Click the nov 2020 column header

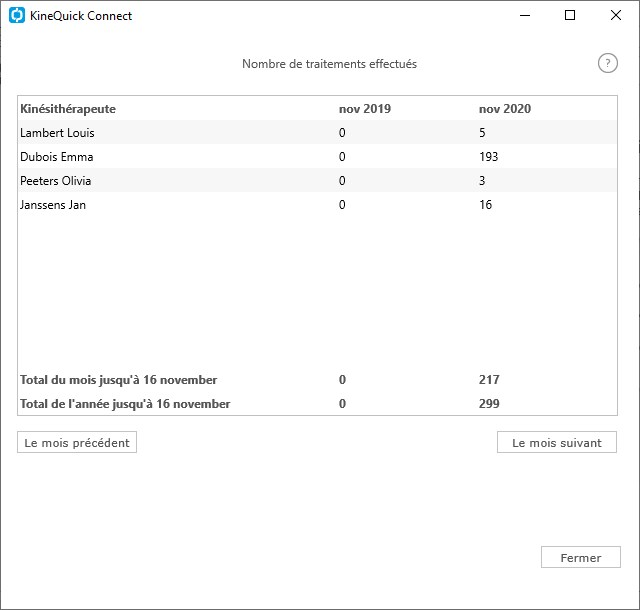[x=504, y=109]
